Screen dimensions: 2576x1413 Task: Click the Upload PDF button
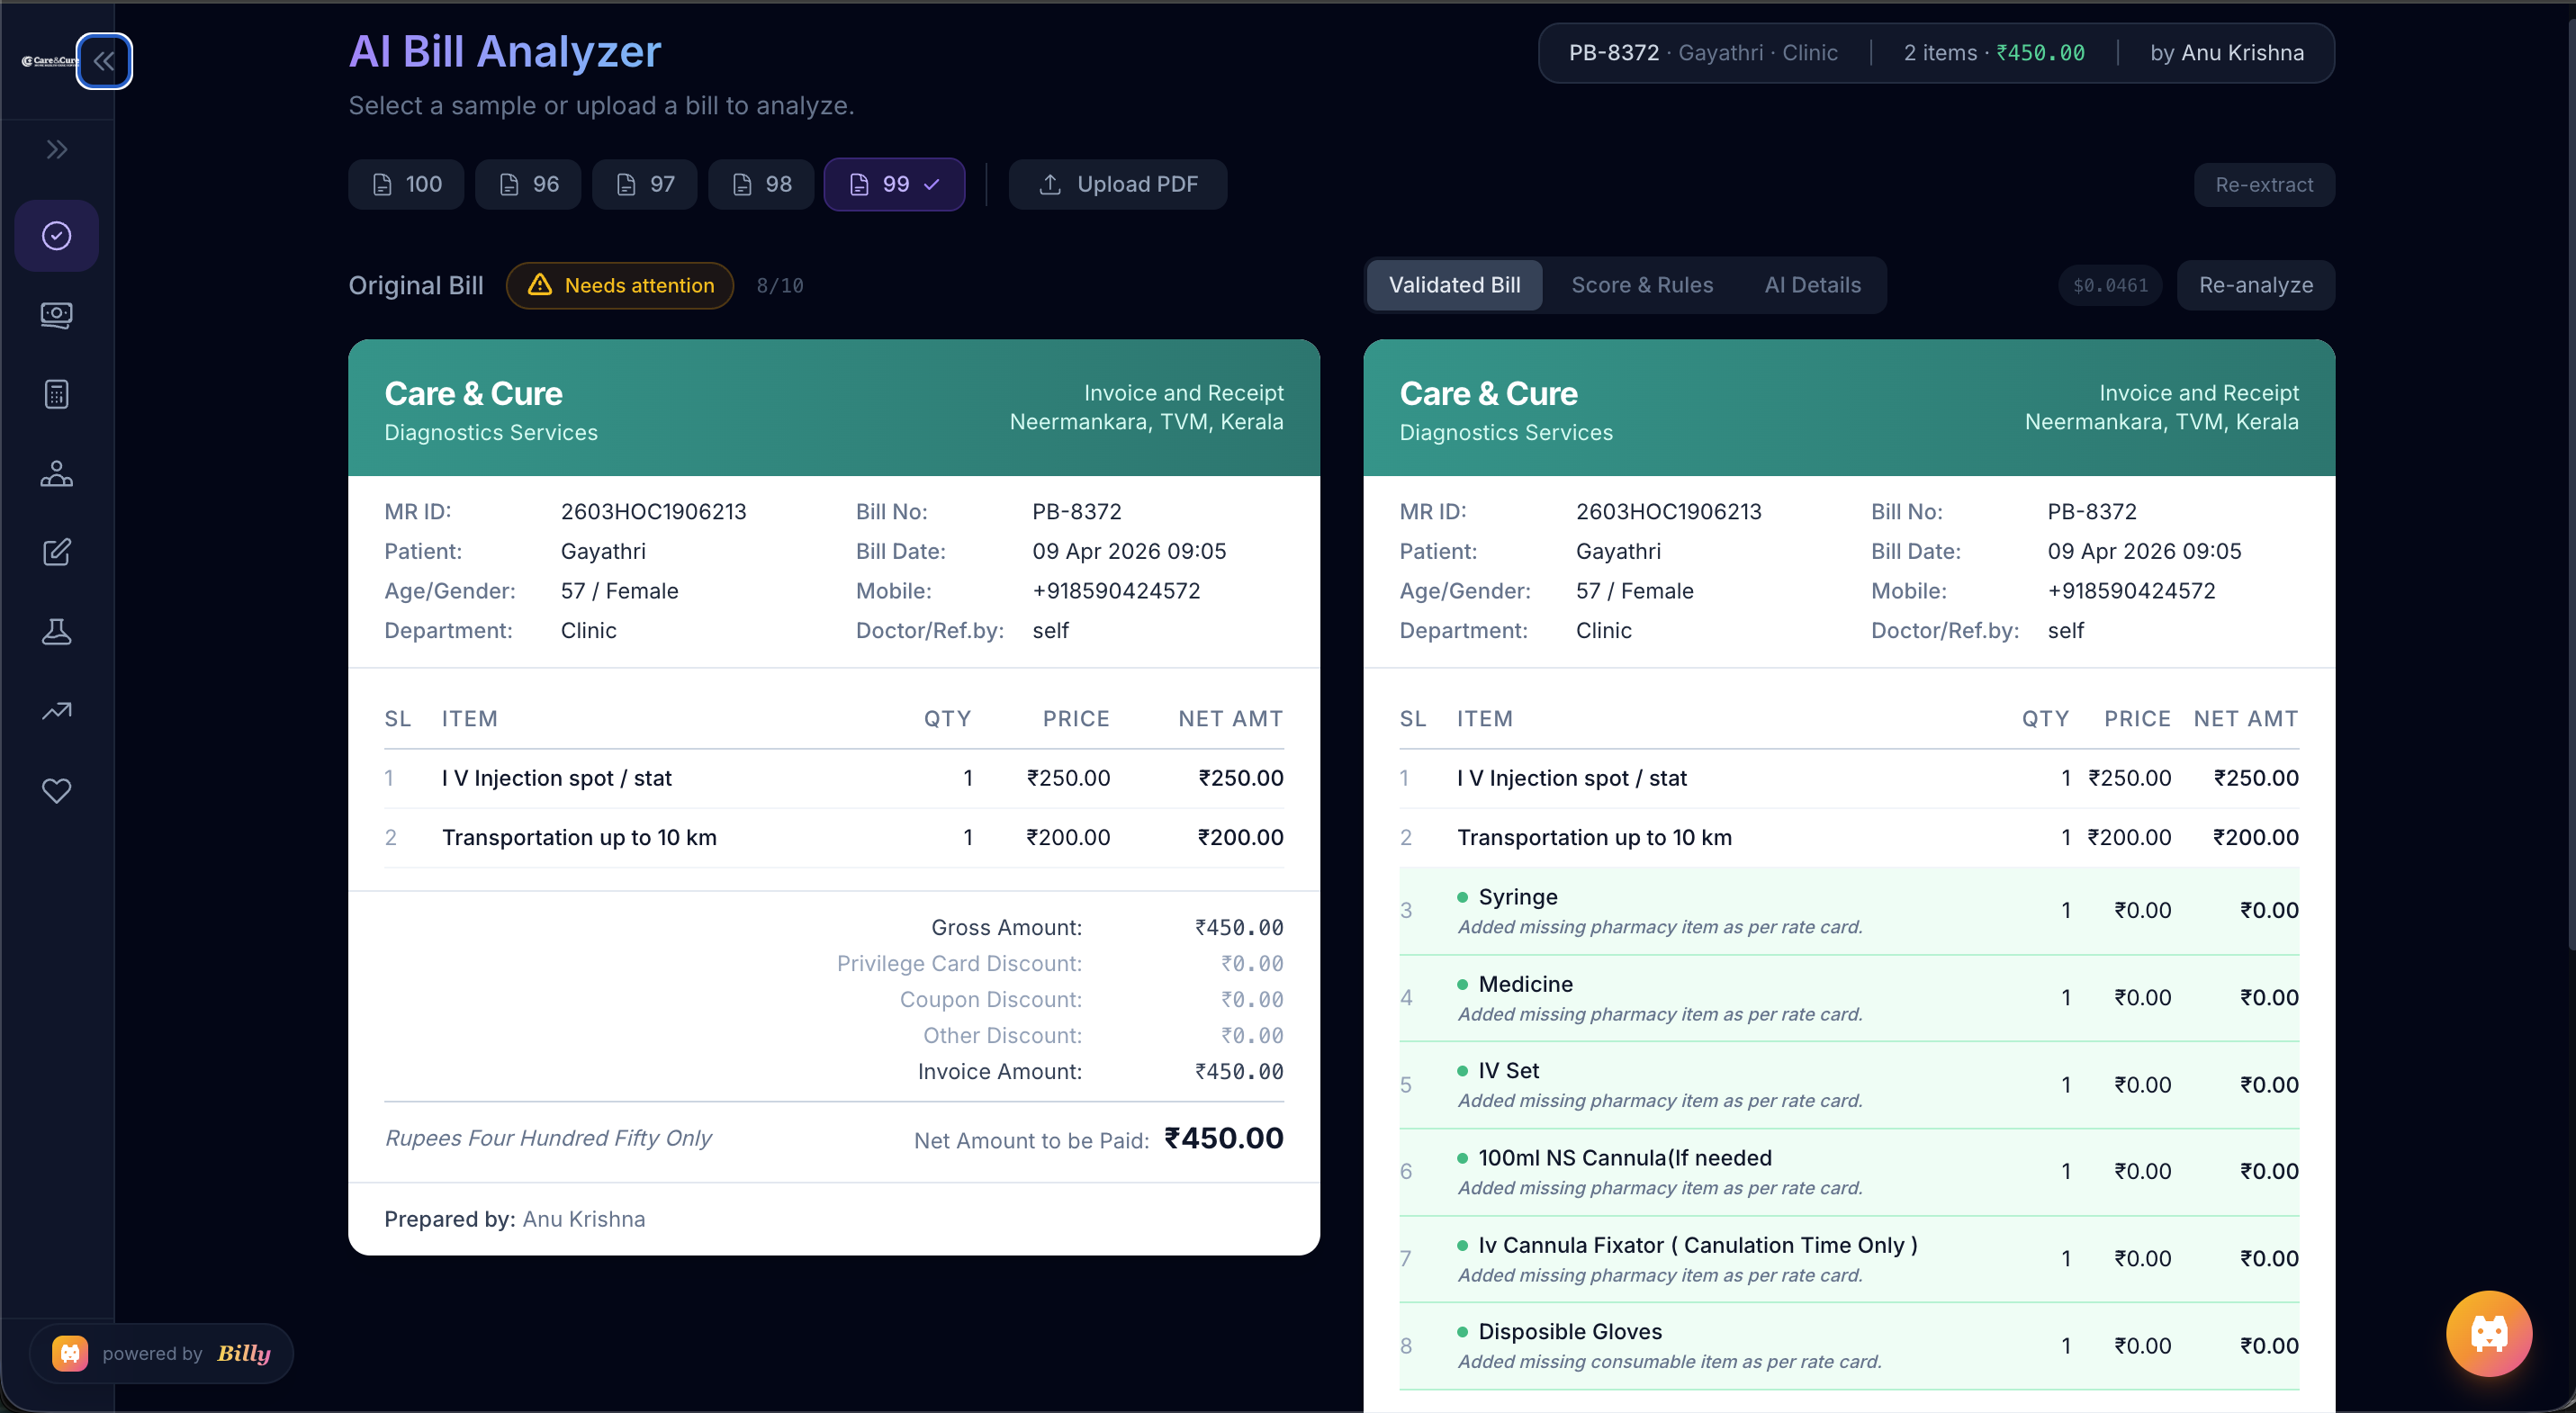1117,184
